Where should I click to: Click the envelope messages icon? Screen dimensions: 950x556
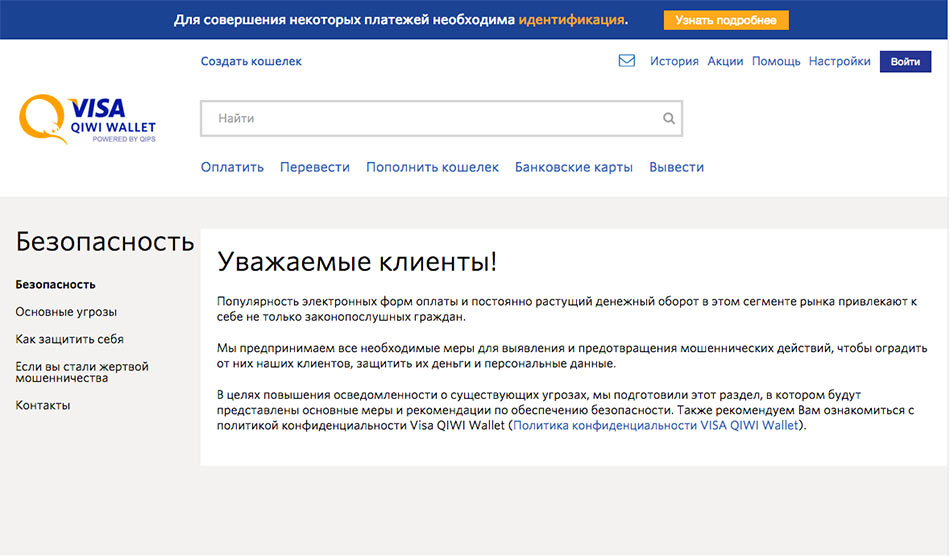627,61
